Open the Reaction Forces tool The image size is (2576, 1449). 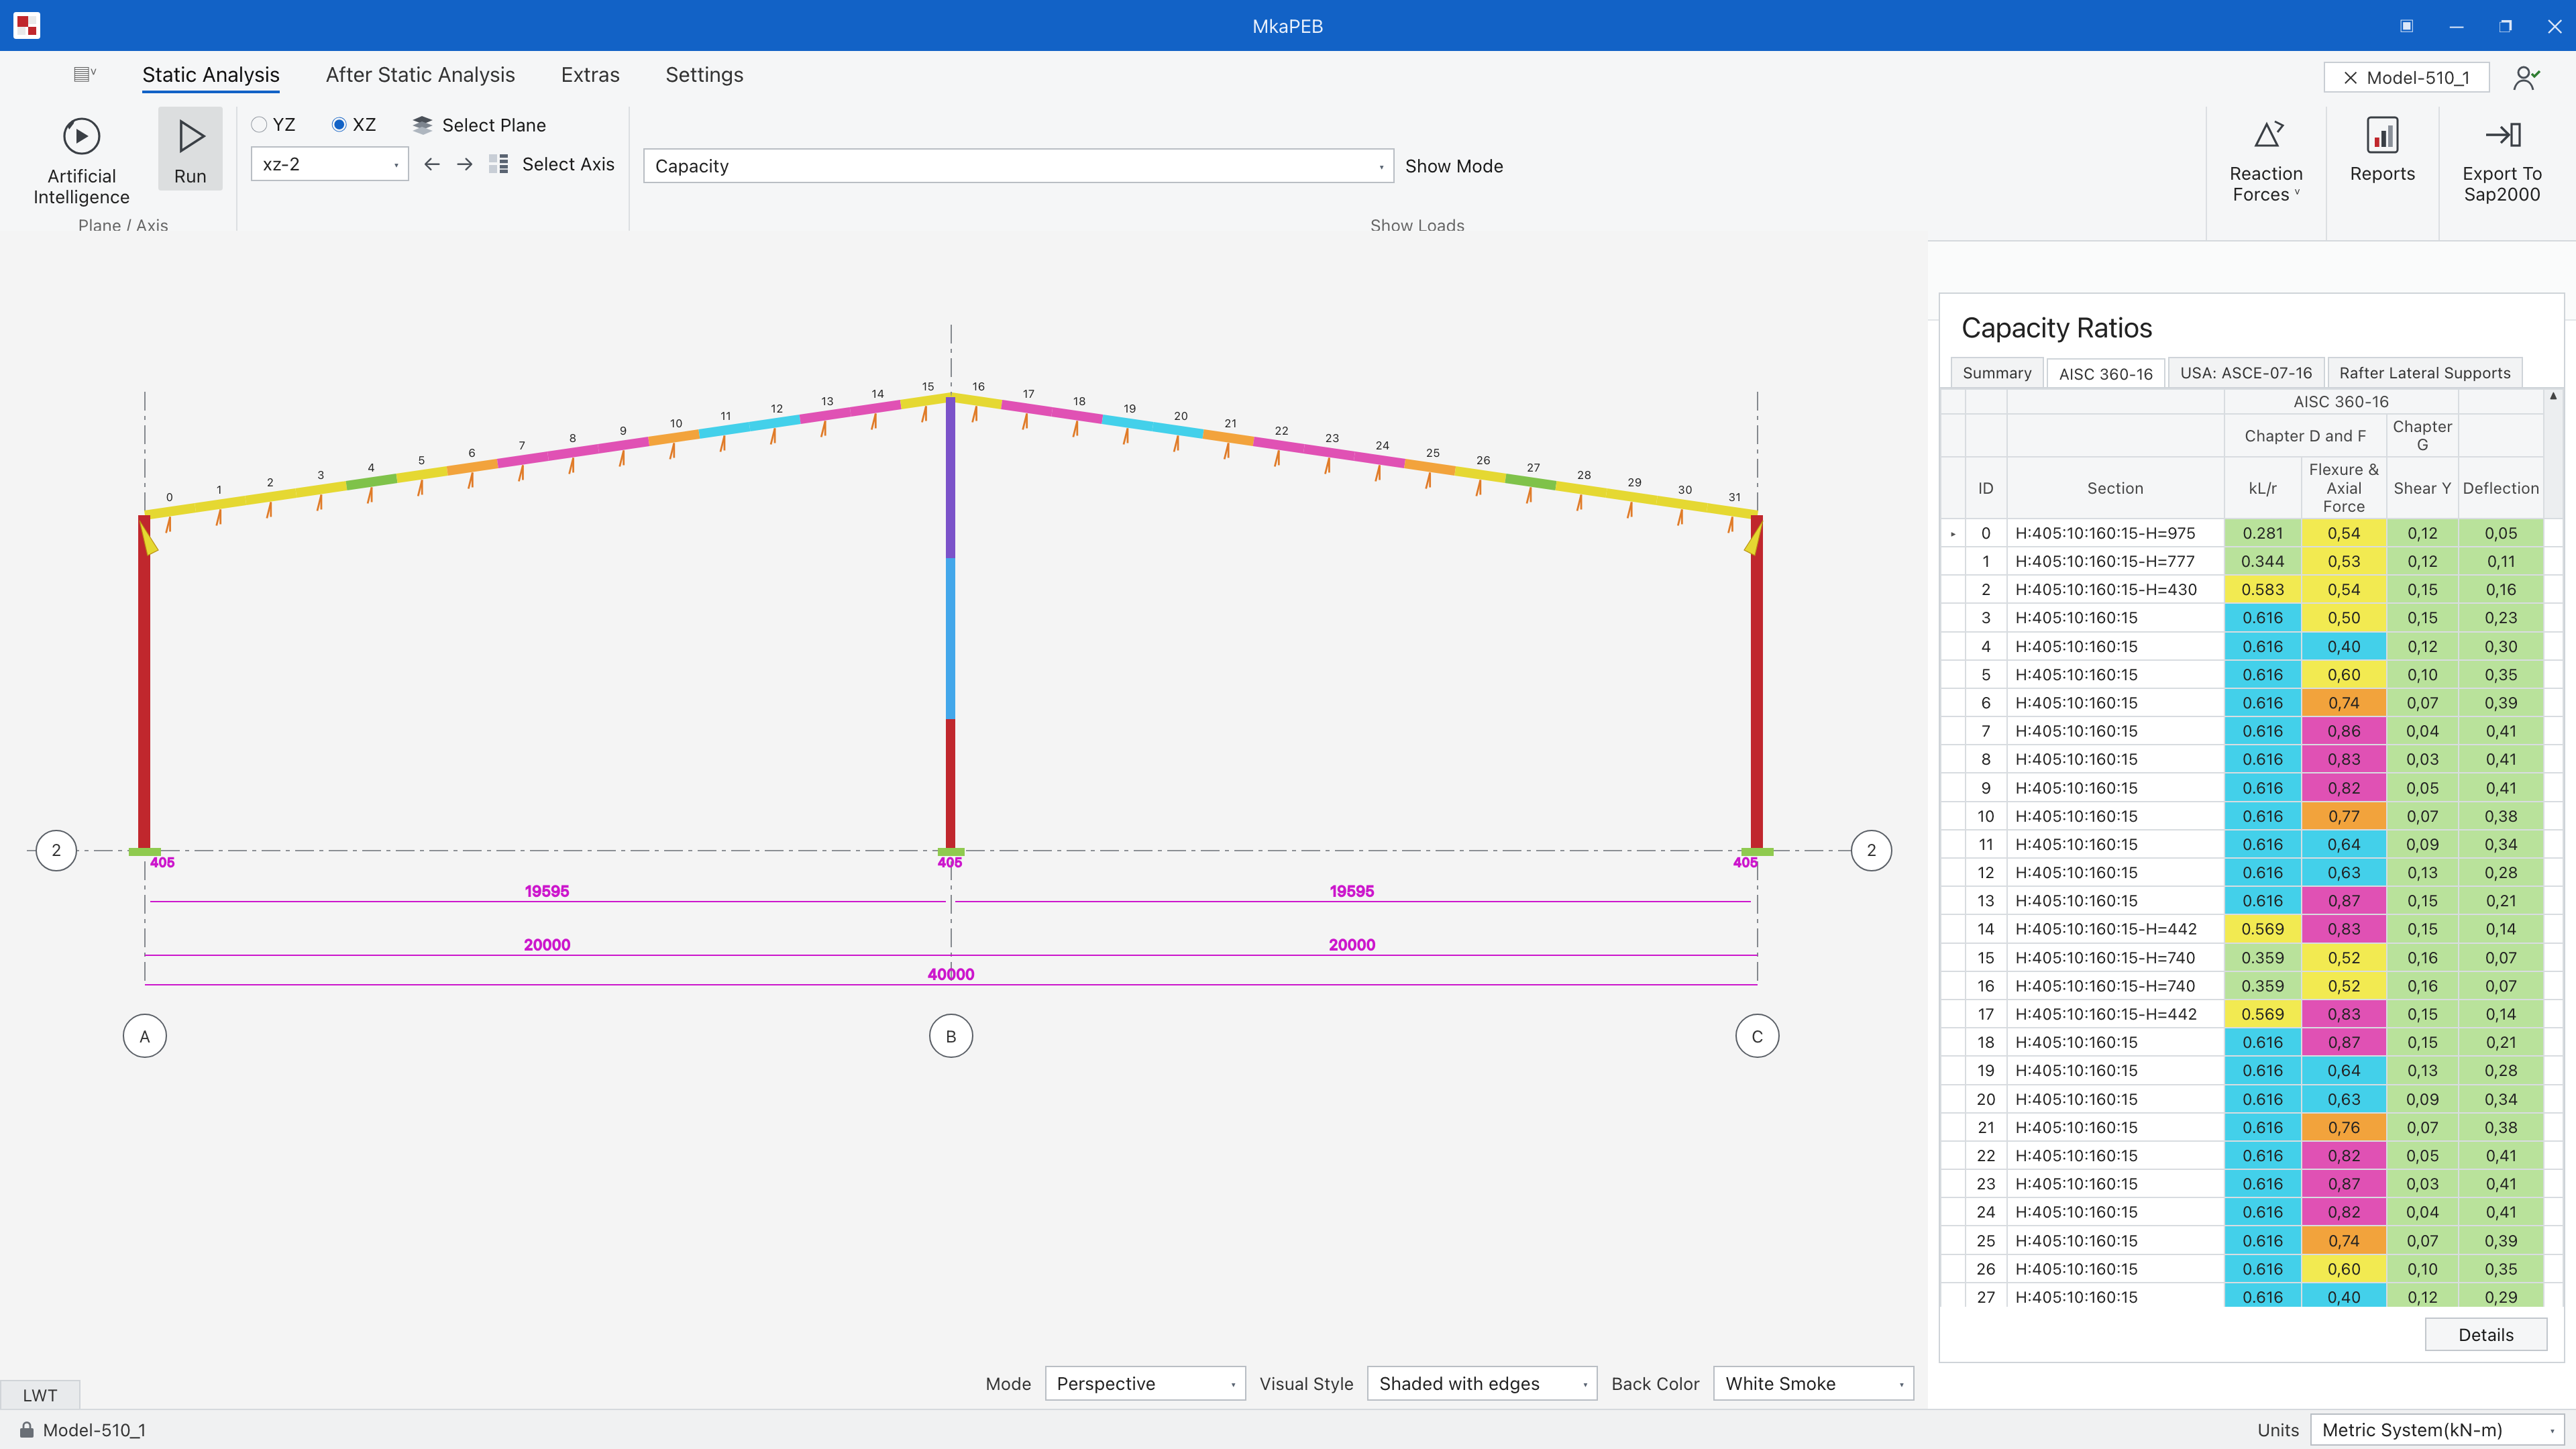pos(2266,160)
